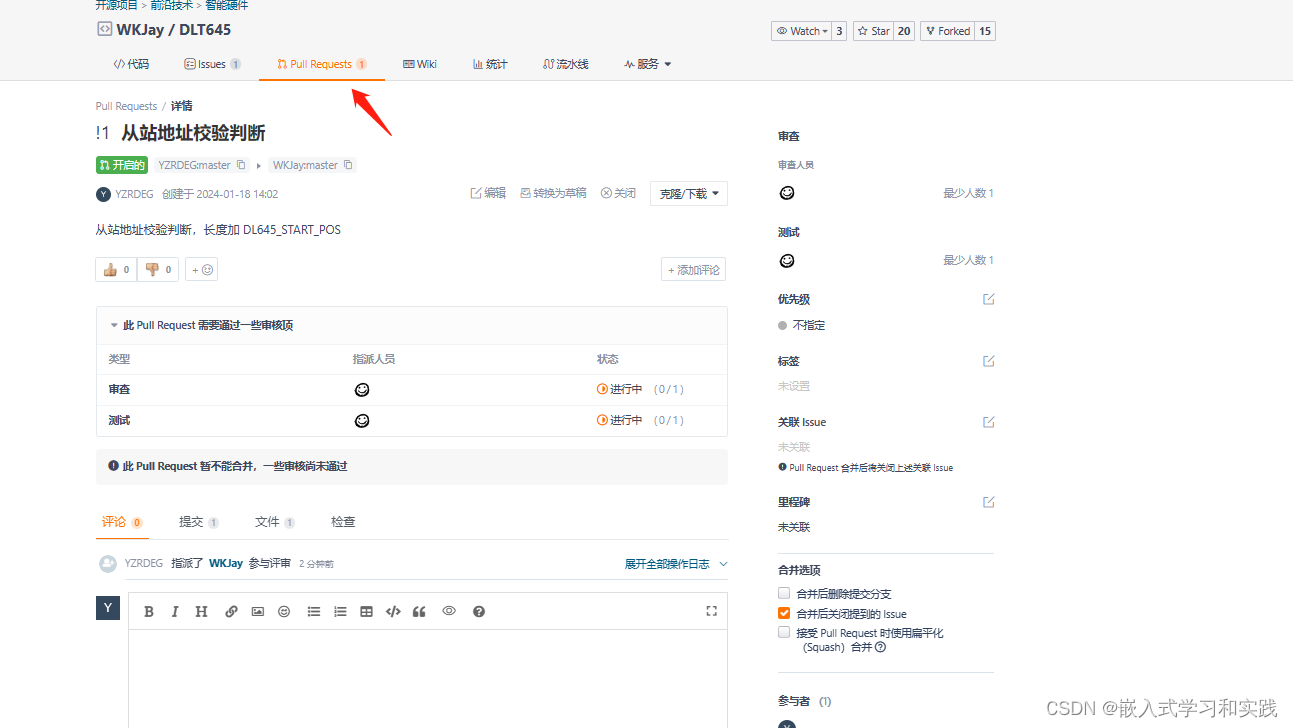The width and height of the screenshot is (1293, 728).
Task: Click the 审查 reviewer avatar in sidebar
Action: 787,193
